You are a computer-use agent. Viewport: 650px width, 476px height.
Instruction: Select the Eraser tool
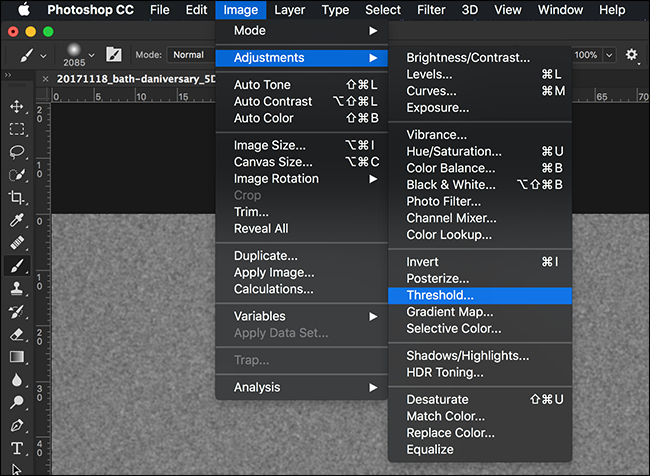(17, 334)
